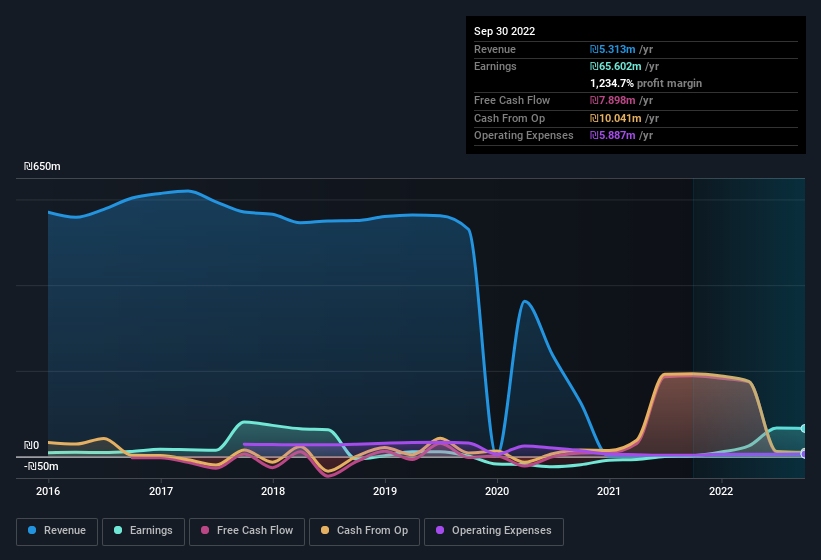Viewport: 821px width, 560px height.
Task: Click the ₪0 y-axis label
Action: pyautogui.click(x=31, y=445)
